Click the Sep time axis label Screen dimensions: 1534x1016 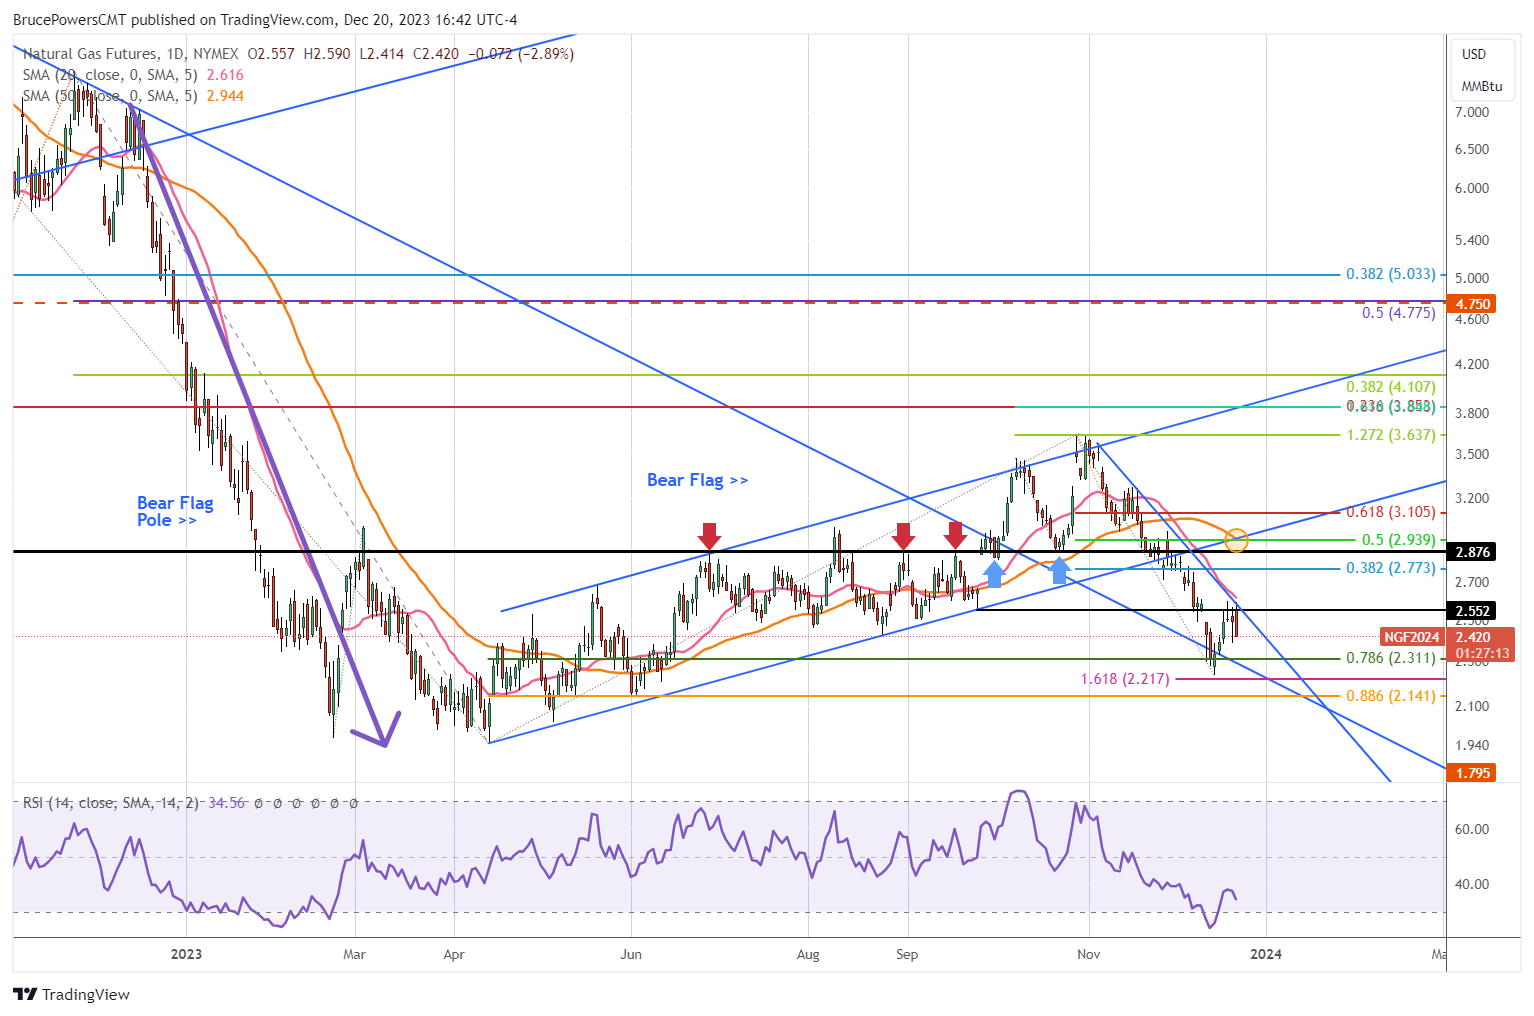(907, 954)
